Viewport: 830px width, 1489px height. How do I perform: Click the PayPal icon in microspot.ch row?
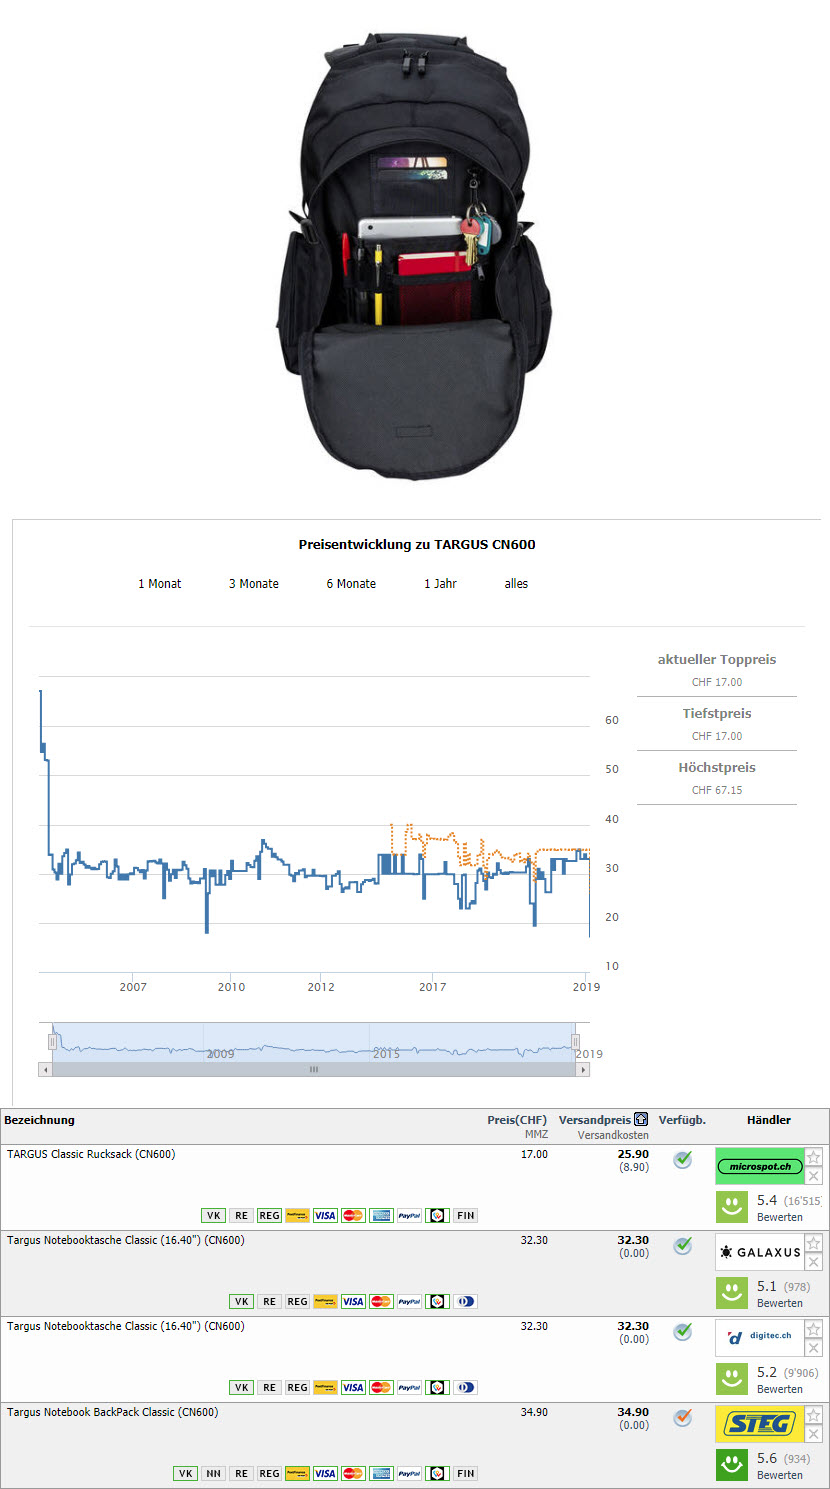409,1215
